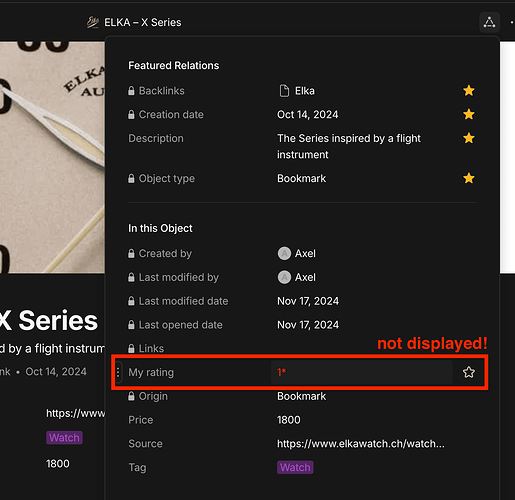
Task: Open the https://www URL on the page behind
Action: pos(75,413)
